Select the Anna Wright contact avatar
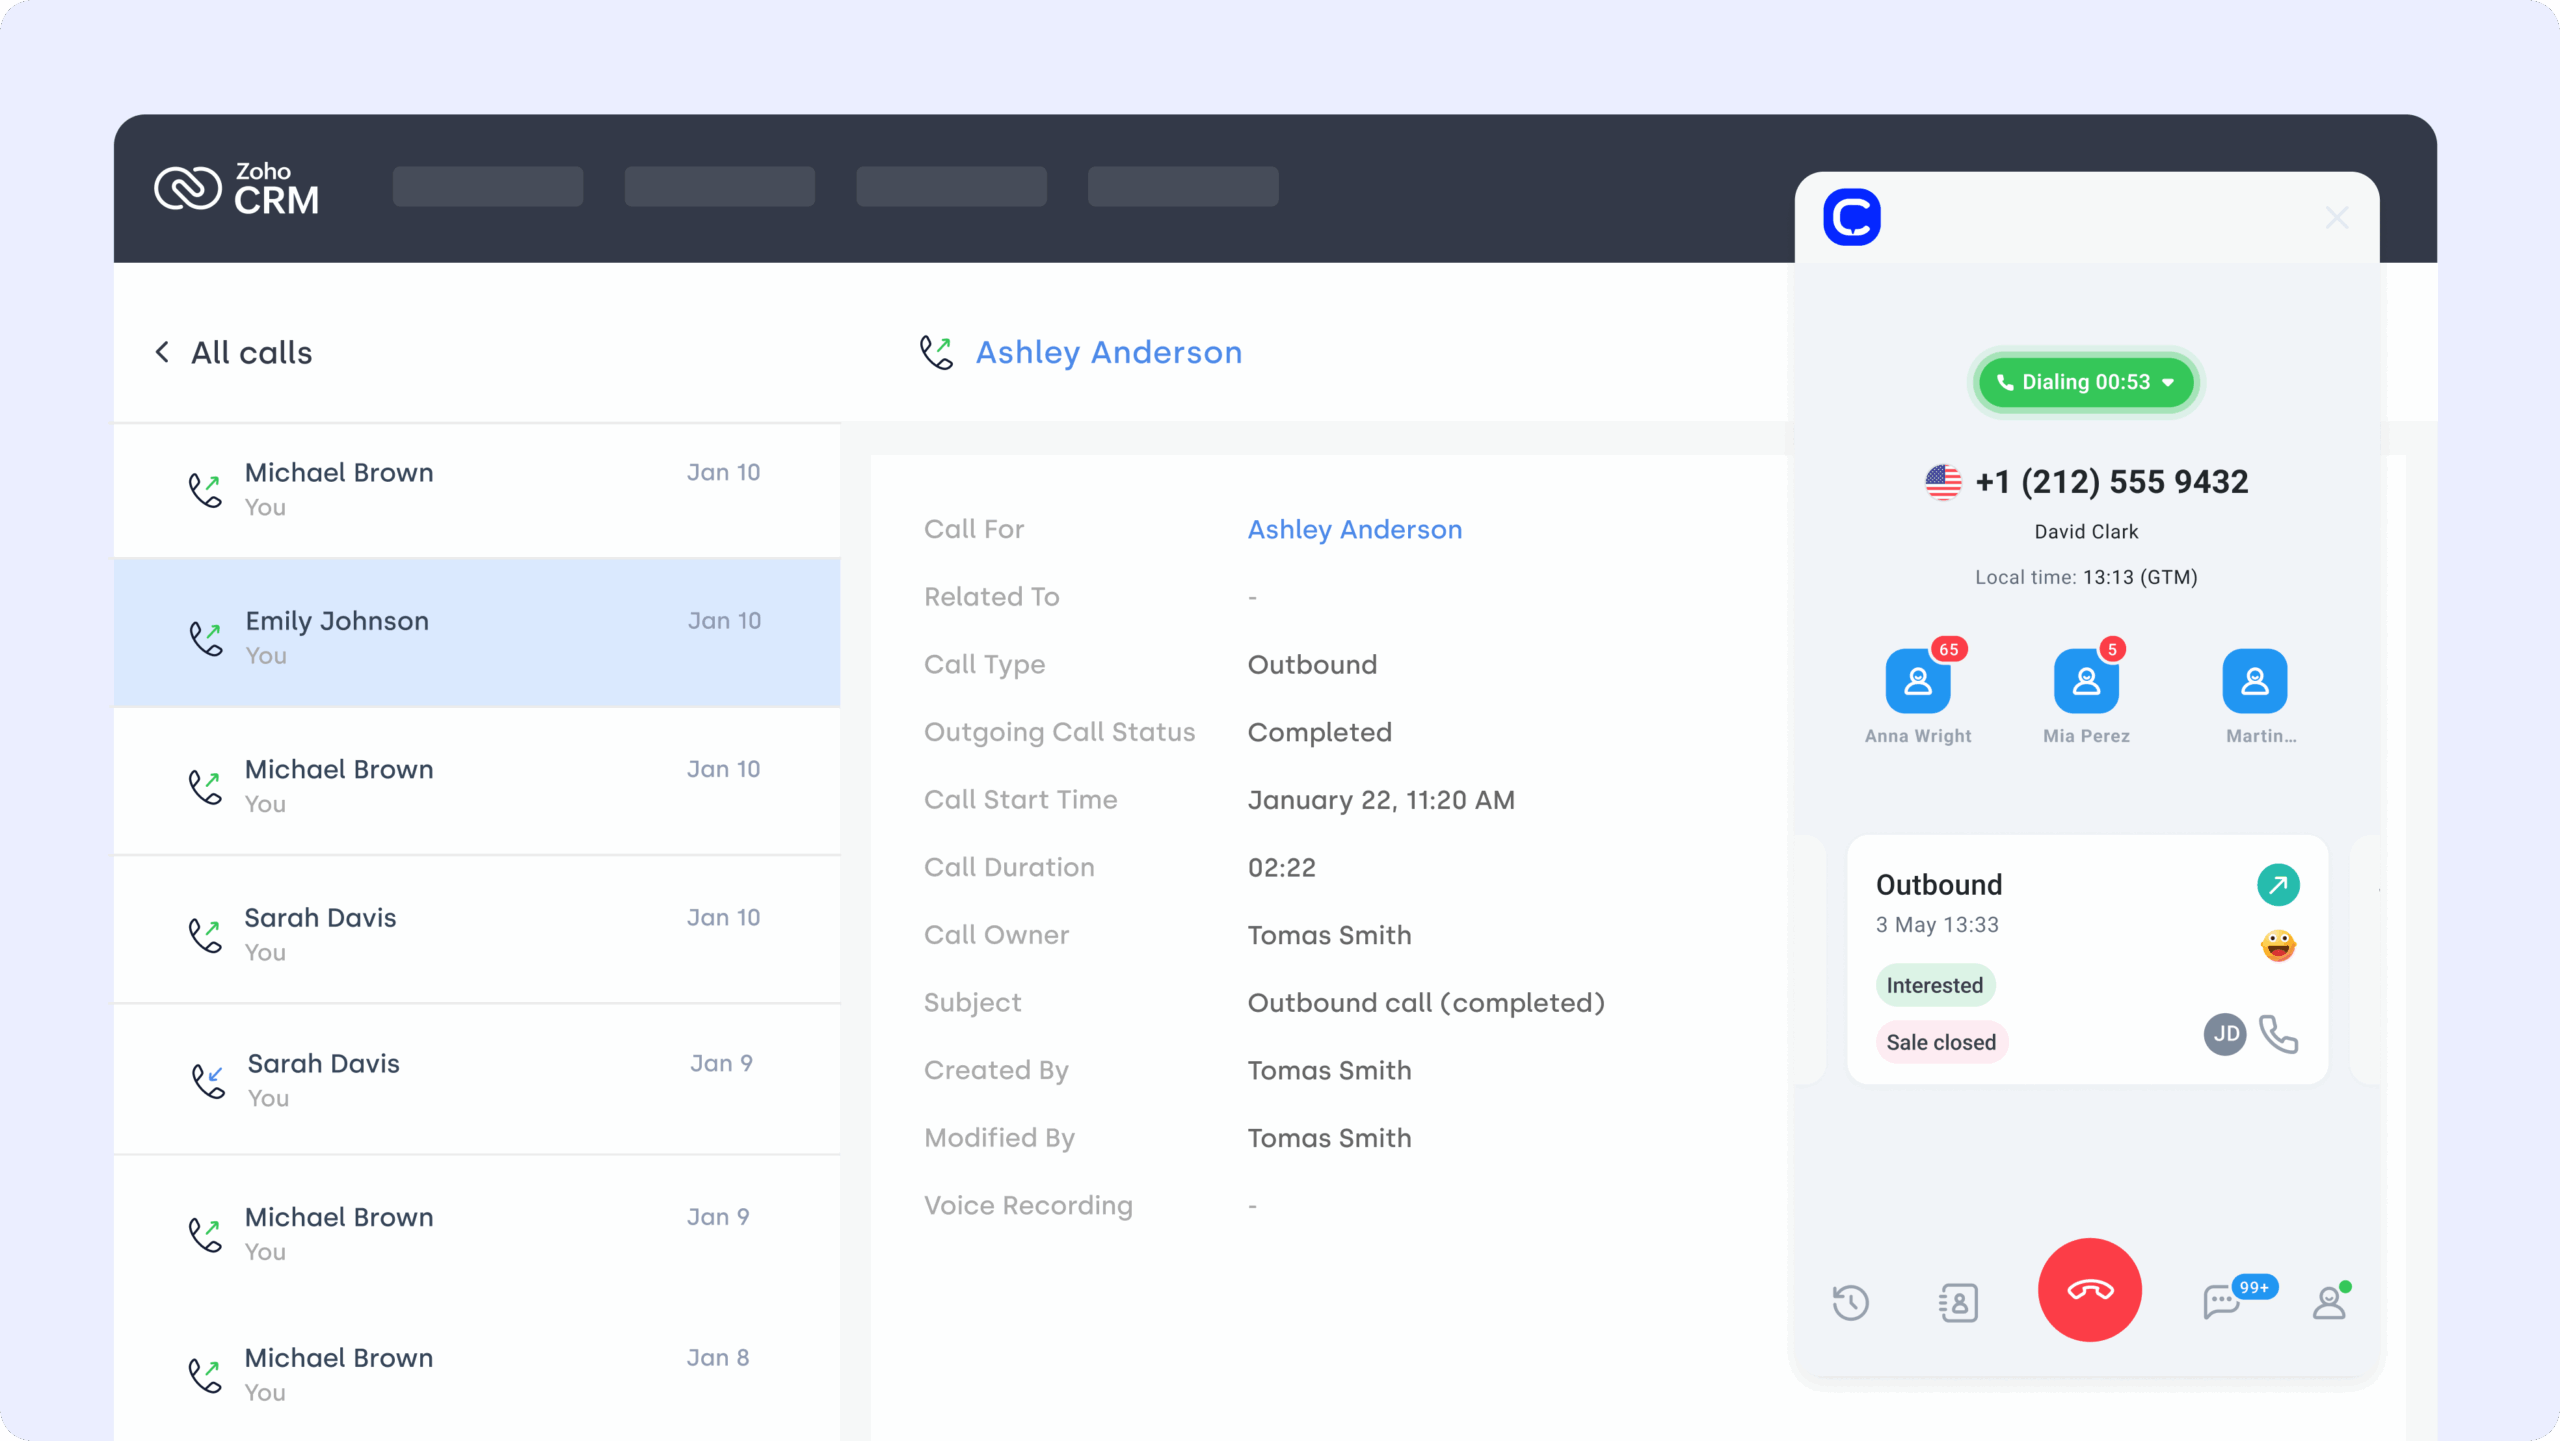Screen dimensions: 2560x1441 (1917, 682)
